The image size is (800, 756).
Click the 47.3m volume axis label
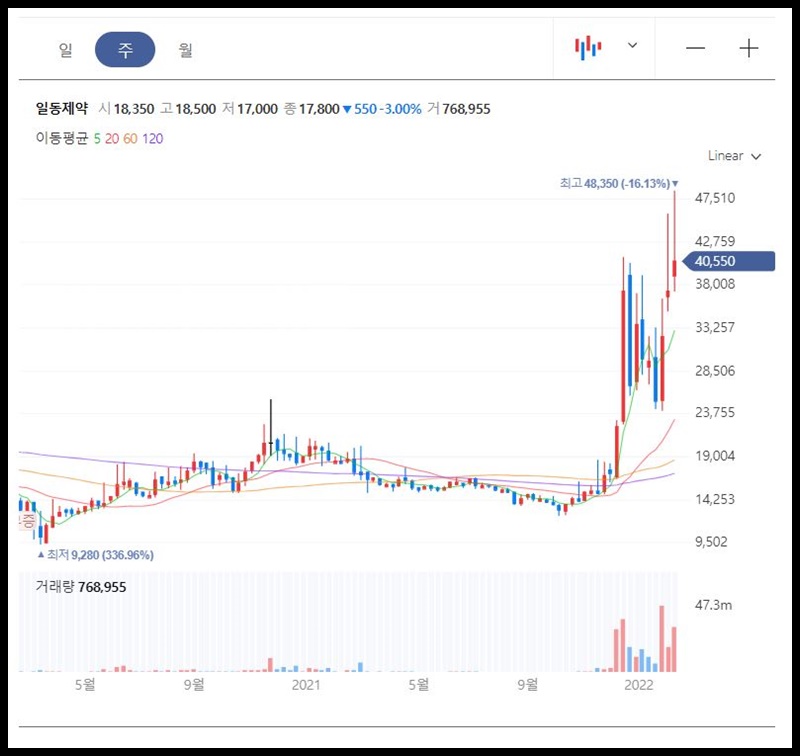713,605
